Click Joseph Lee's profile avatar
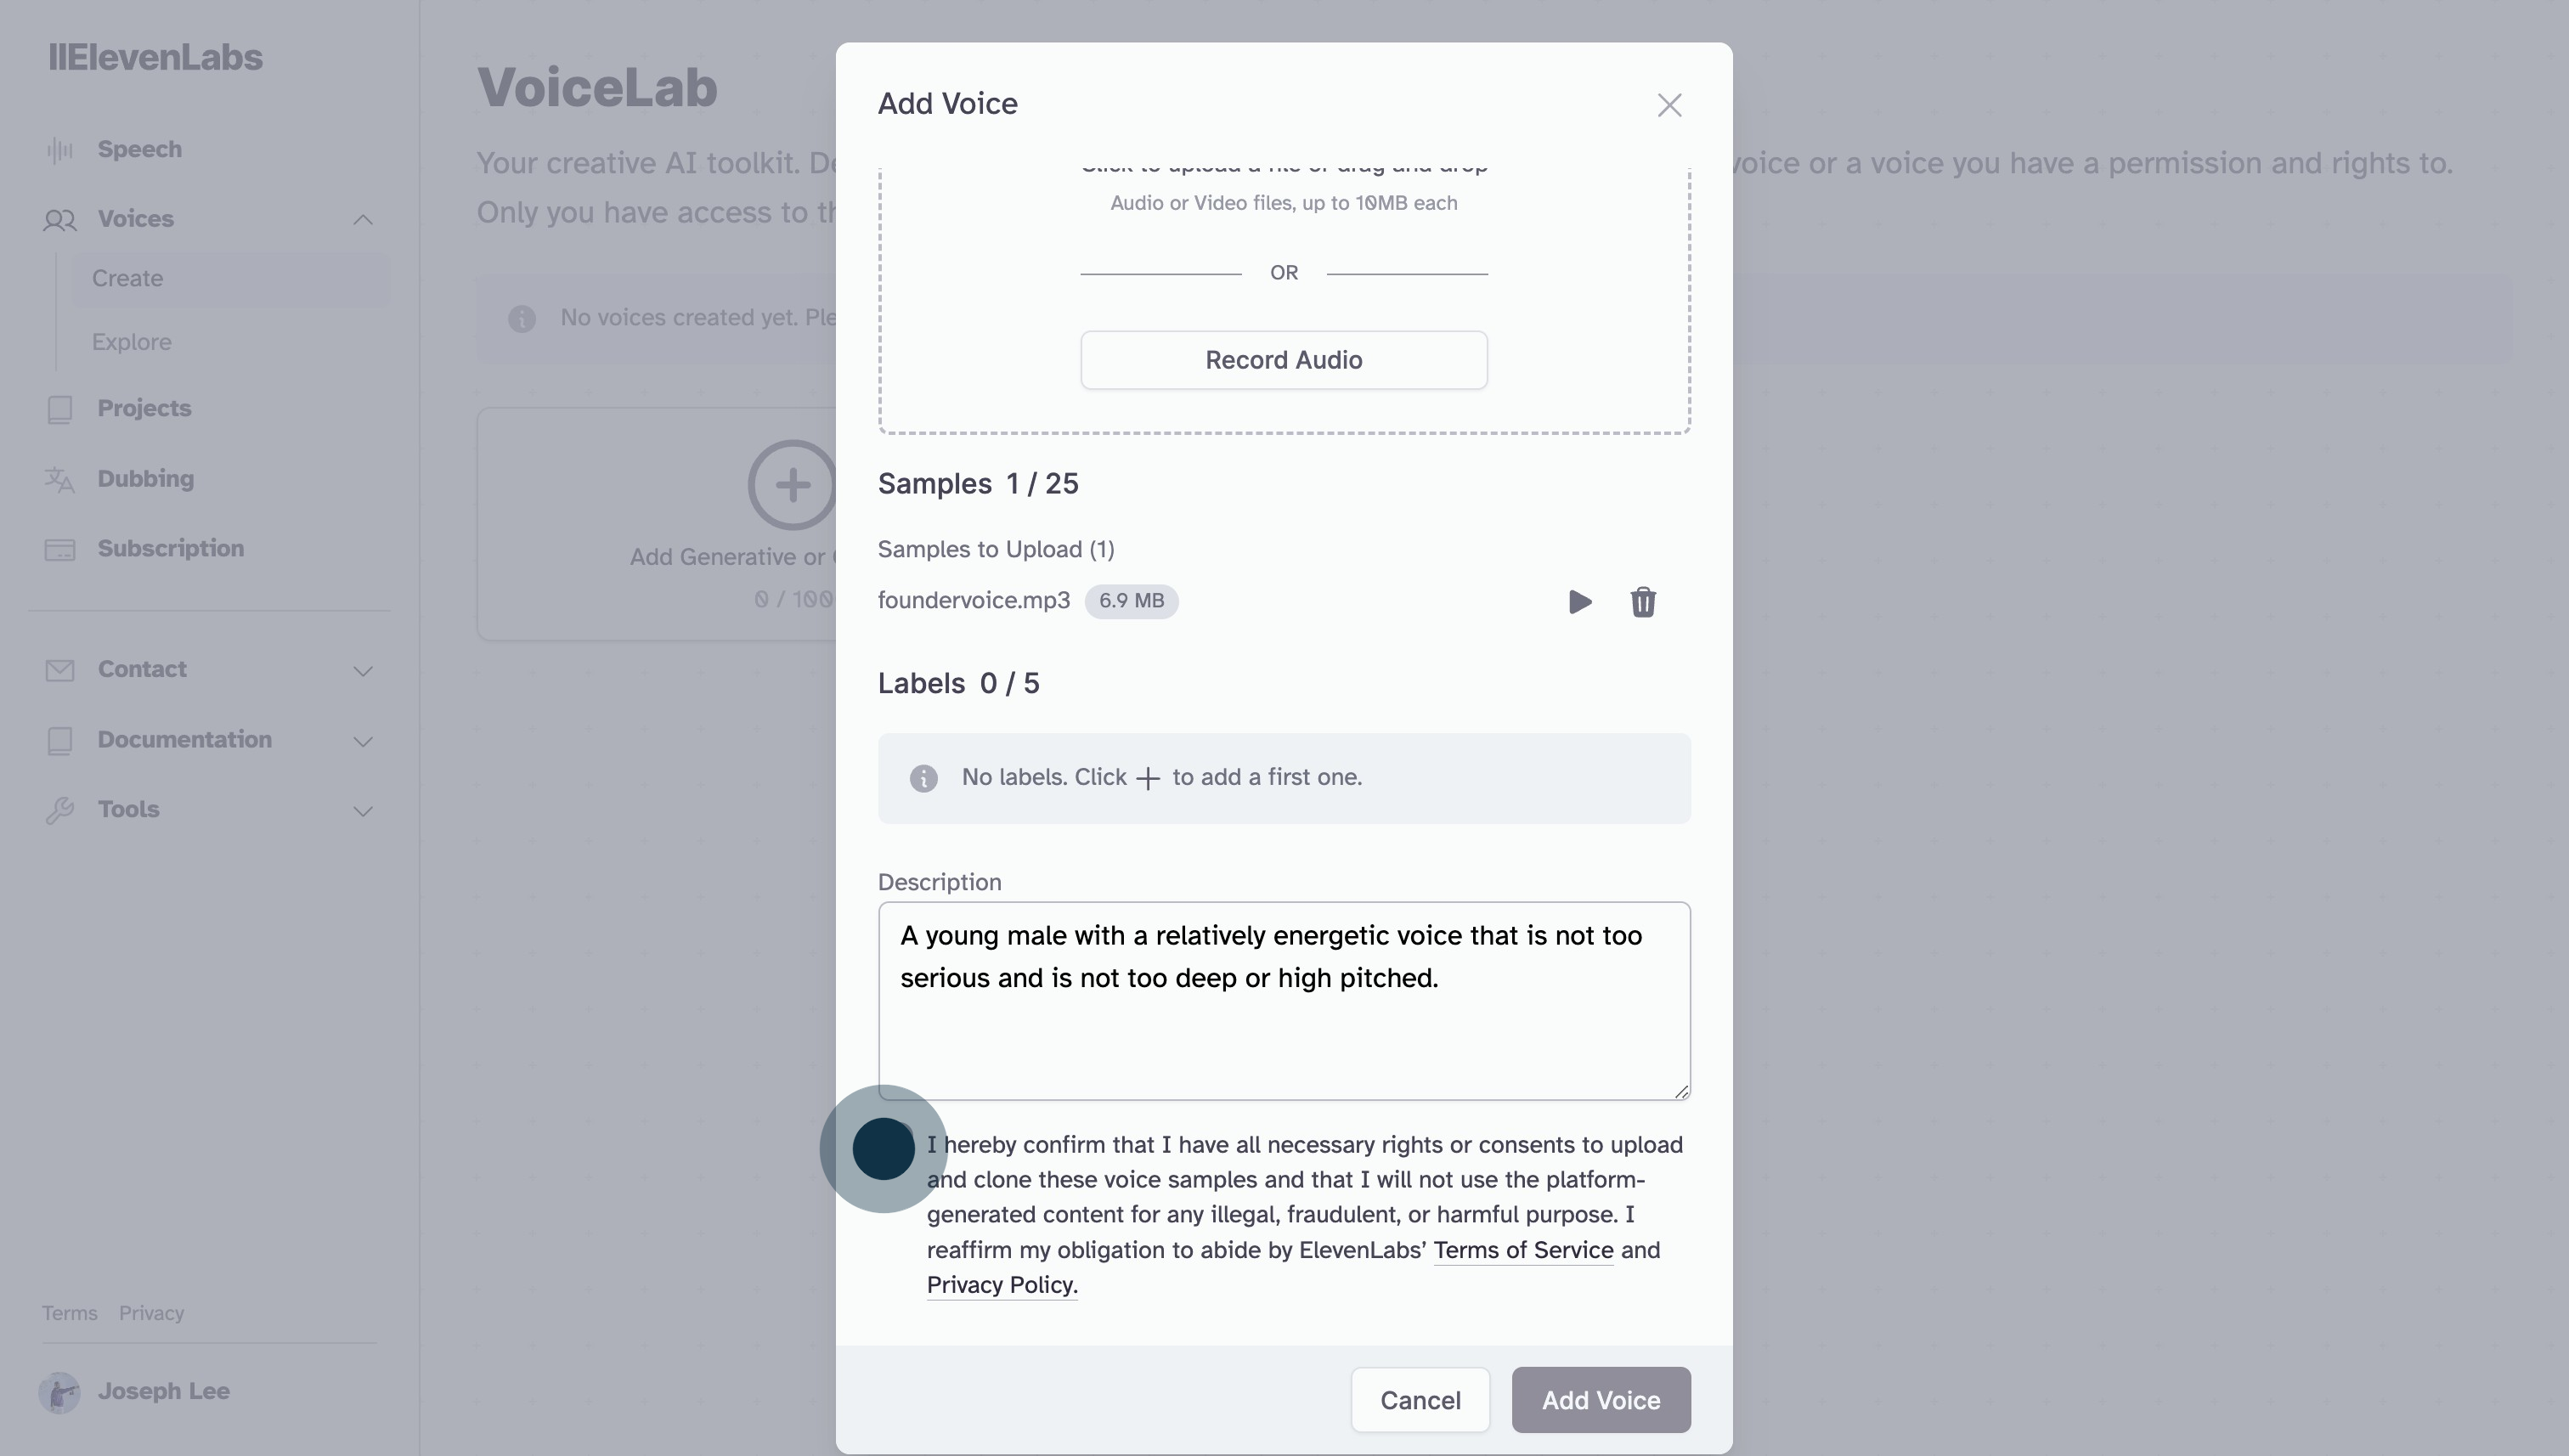This screenshot has width=2569, height=1456. (60, 1392)
